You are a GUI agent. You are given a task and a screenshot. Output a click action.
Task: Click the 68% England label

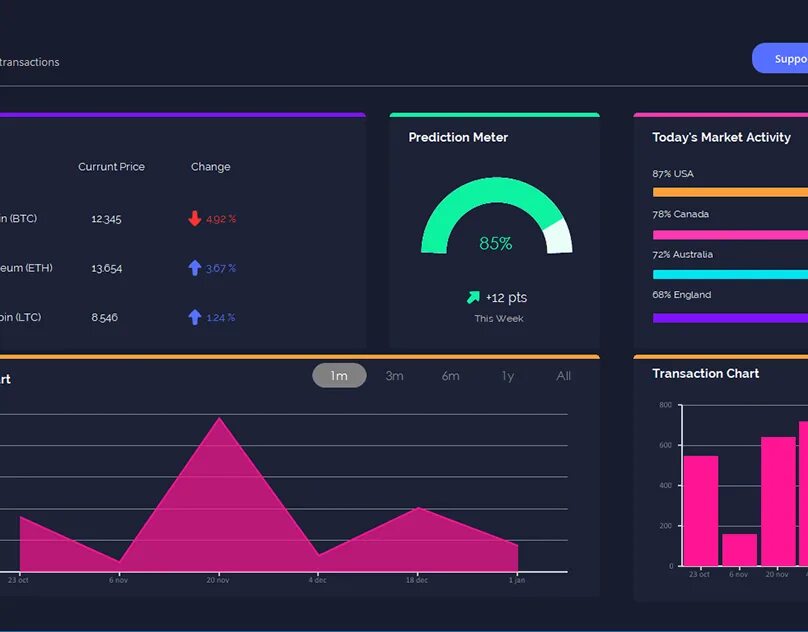(682, 295)
